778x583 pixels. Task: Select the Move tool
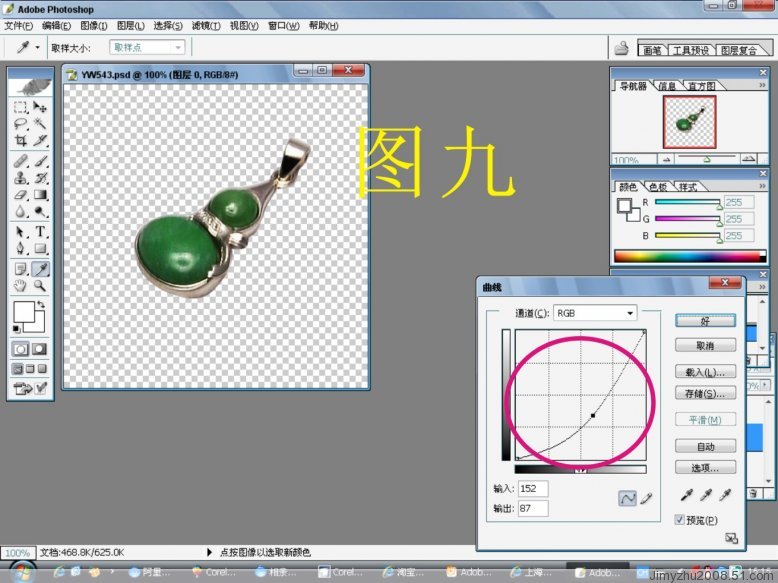[x=40, y=107]
